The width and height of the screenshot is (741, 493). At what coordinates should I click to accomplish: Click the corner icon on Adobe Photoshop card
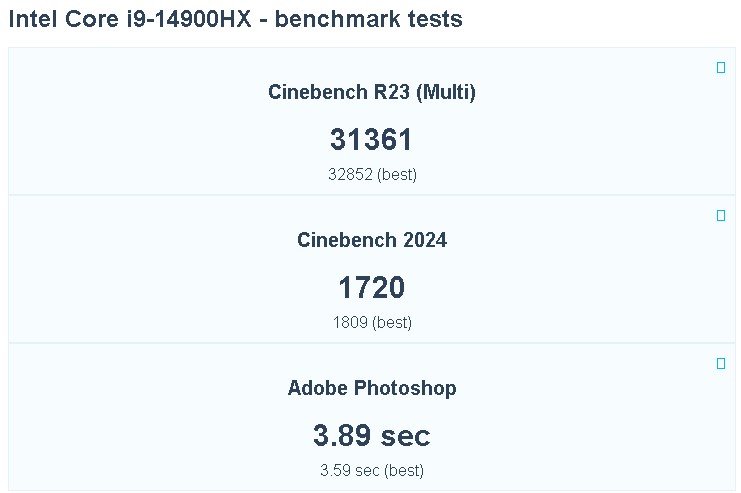click(x=721, y=364)
